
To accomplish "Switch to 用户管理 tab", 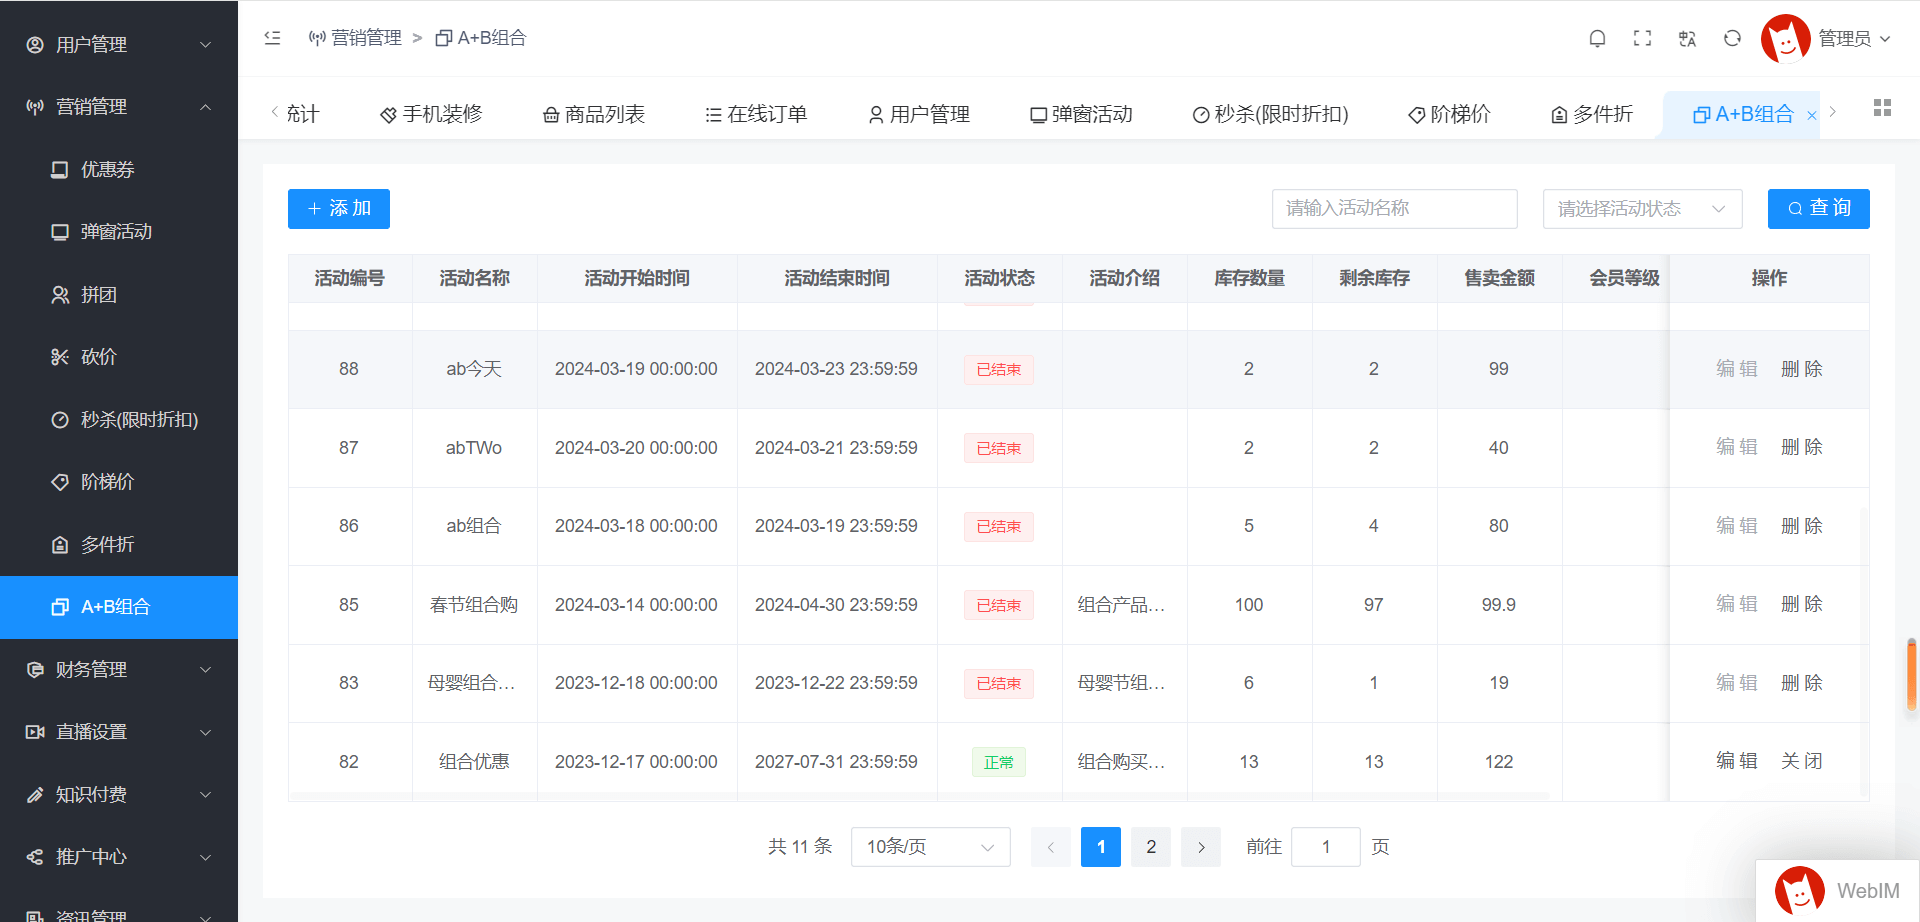I will point(919,114).
